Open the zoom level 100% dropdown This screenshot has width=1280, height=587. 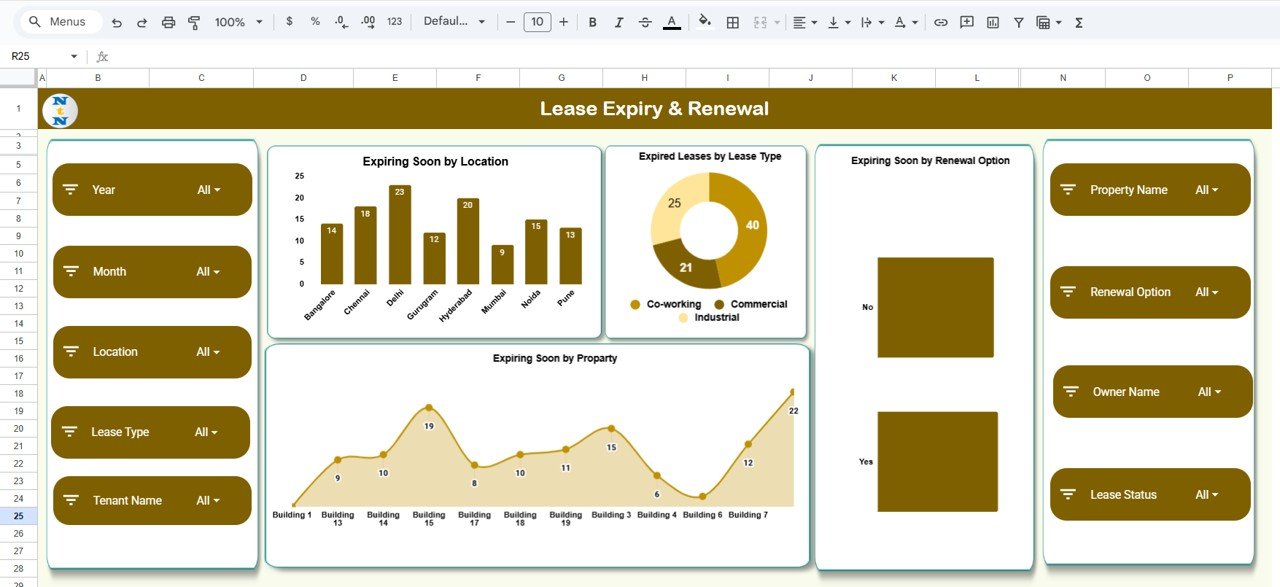[239, 22]
